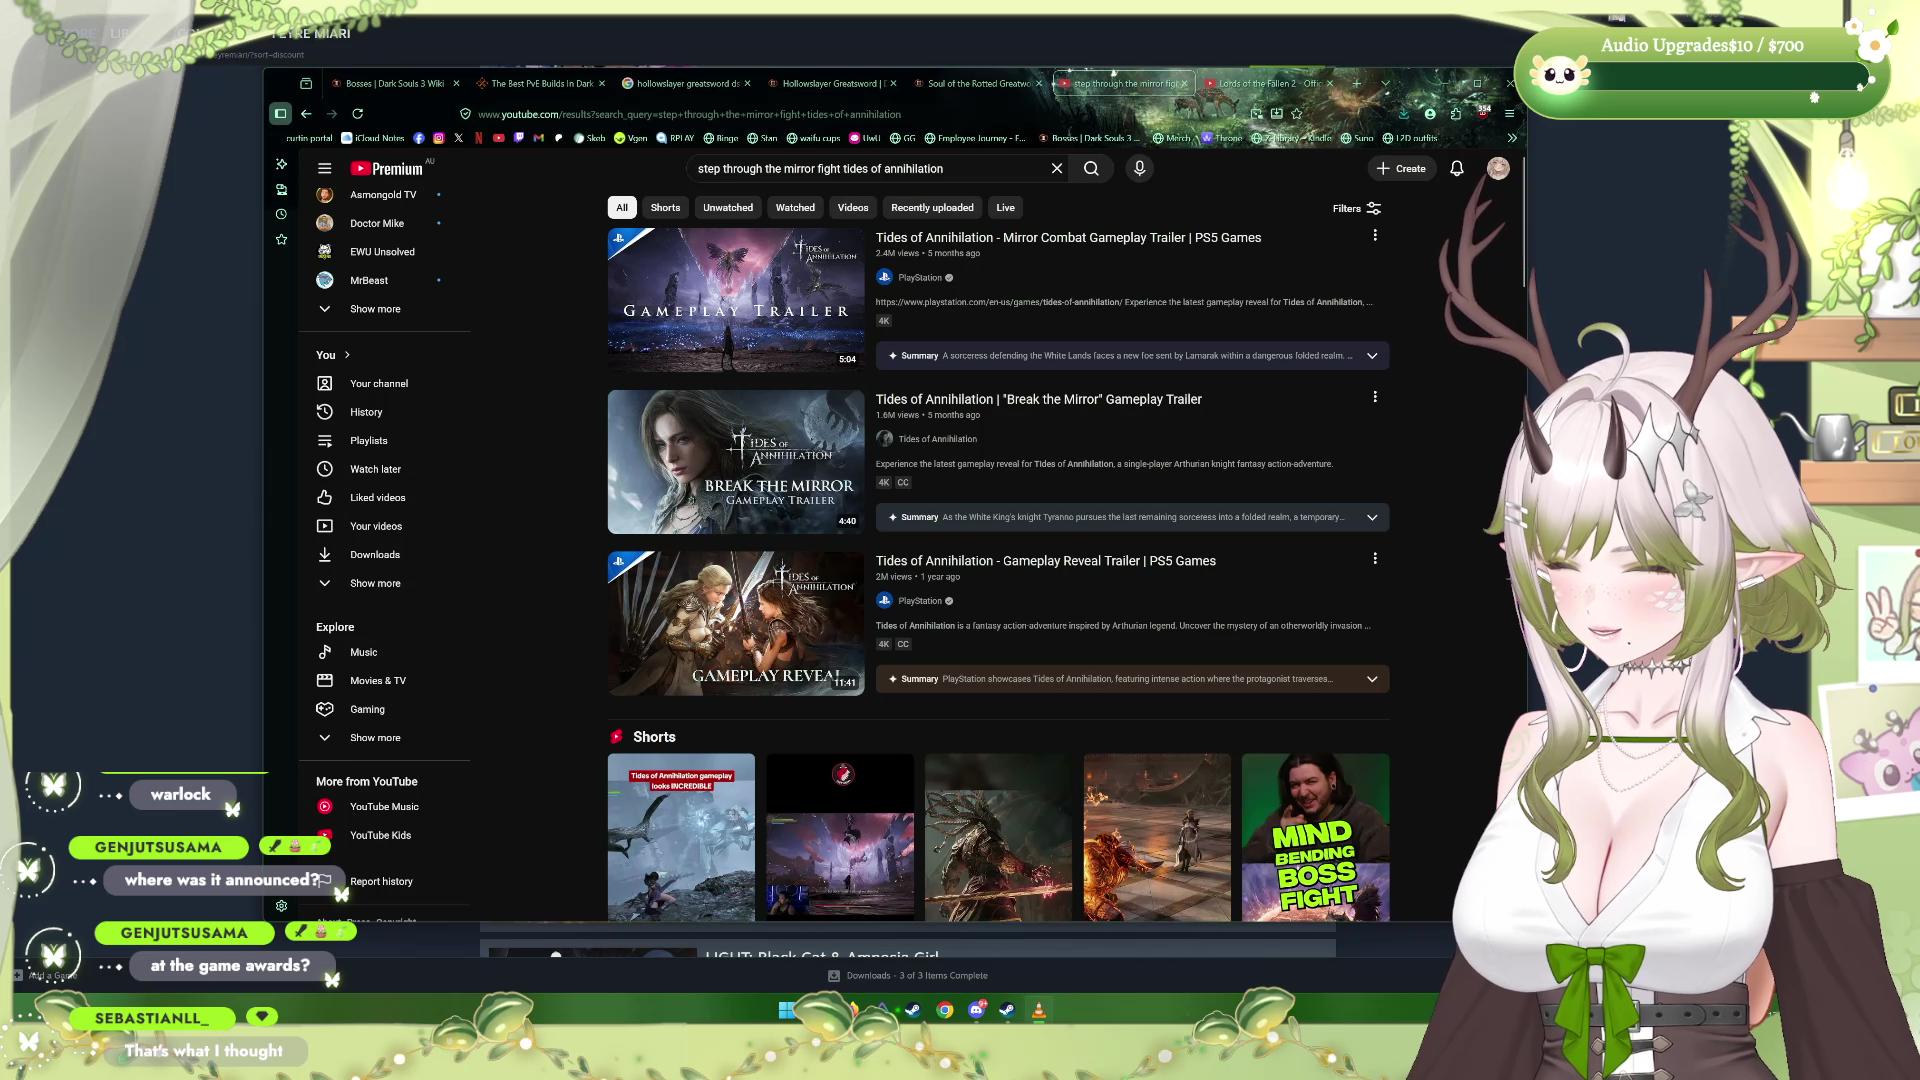The height and width of the screenshot is (1080, 1920).
Task: Open action menu for Gameplay Reveal Trailer
Action: pos(1375,559)
